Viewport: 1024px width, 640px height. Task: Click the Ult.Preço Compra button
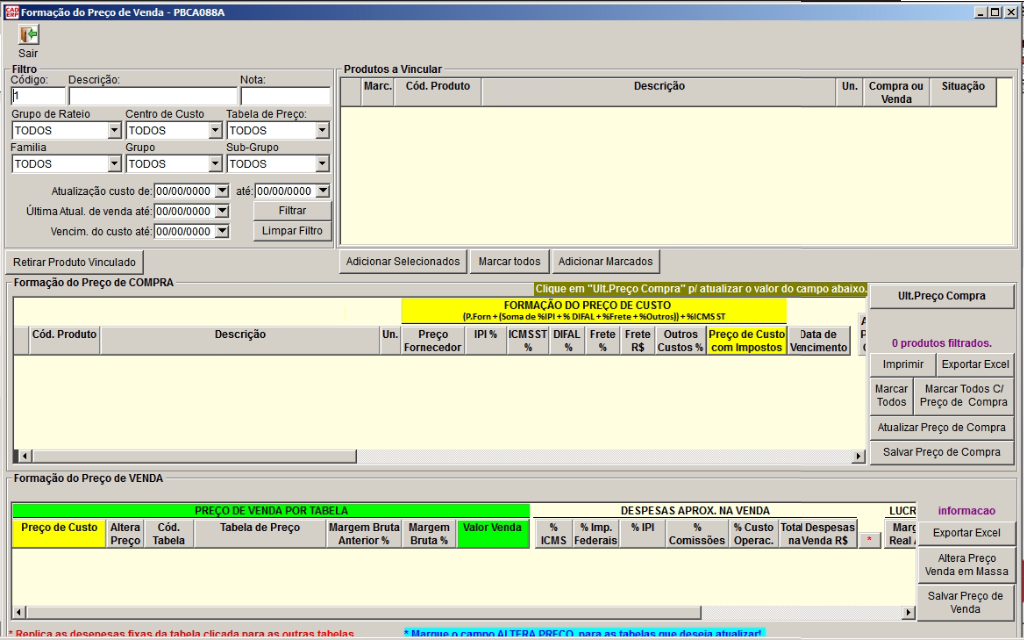click(941, 296)
